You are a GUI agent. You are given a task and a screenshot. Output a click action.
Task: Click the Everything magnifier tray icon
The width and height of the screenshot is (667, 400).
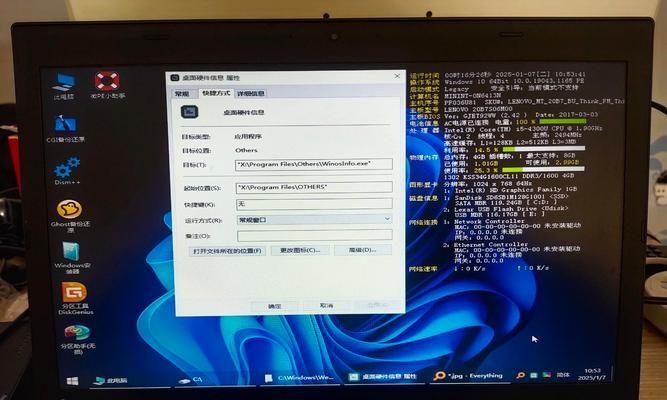[x=520, y=375]
